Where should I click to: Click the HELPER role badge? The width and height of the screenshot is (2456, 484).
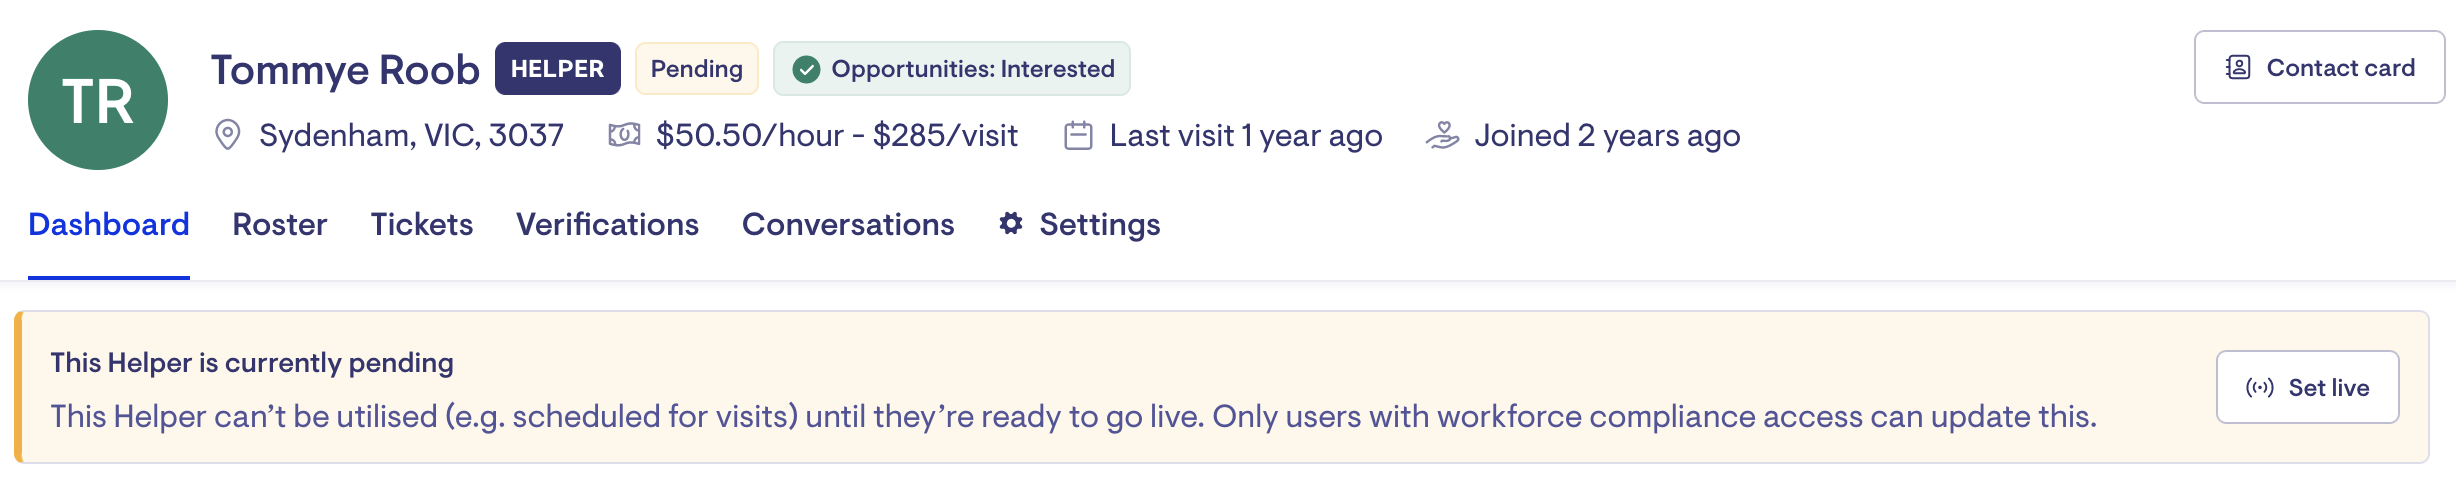(557, 69)
